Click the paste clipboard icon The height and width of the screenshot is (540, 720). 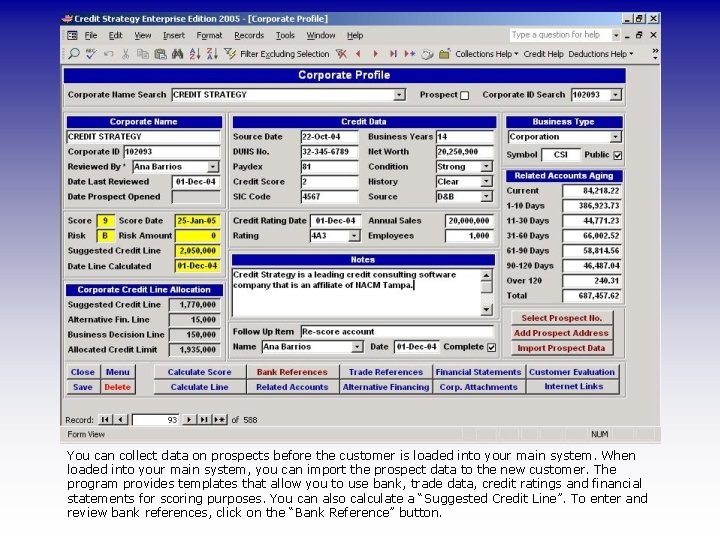pyautogui.click(x=160, y=54)
